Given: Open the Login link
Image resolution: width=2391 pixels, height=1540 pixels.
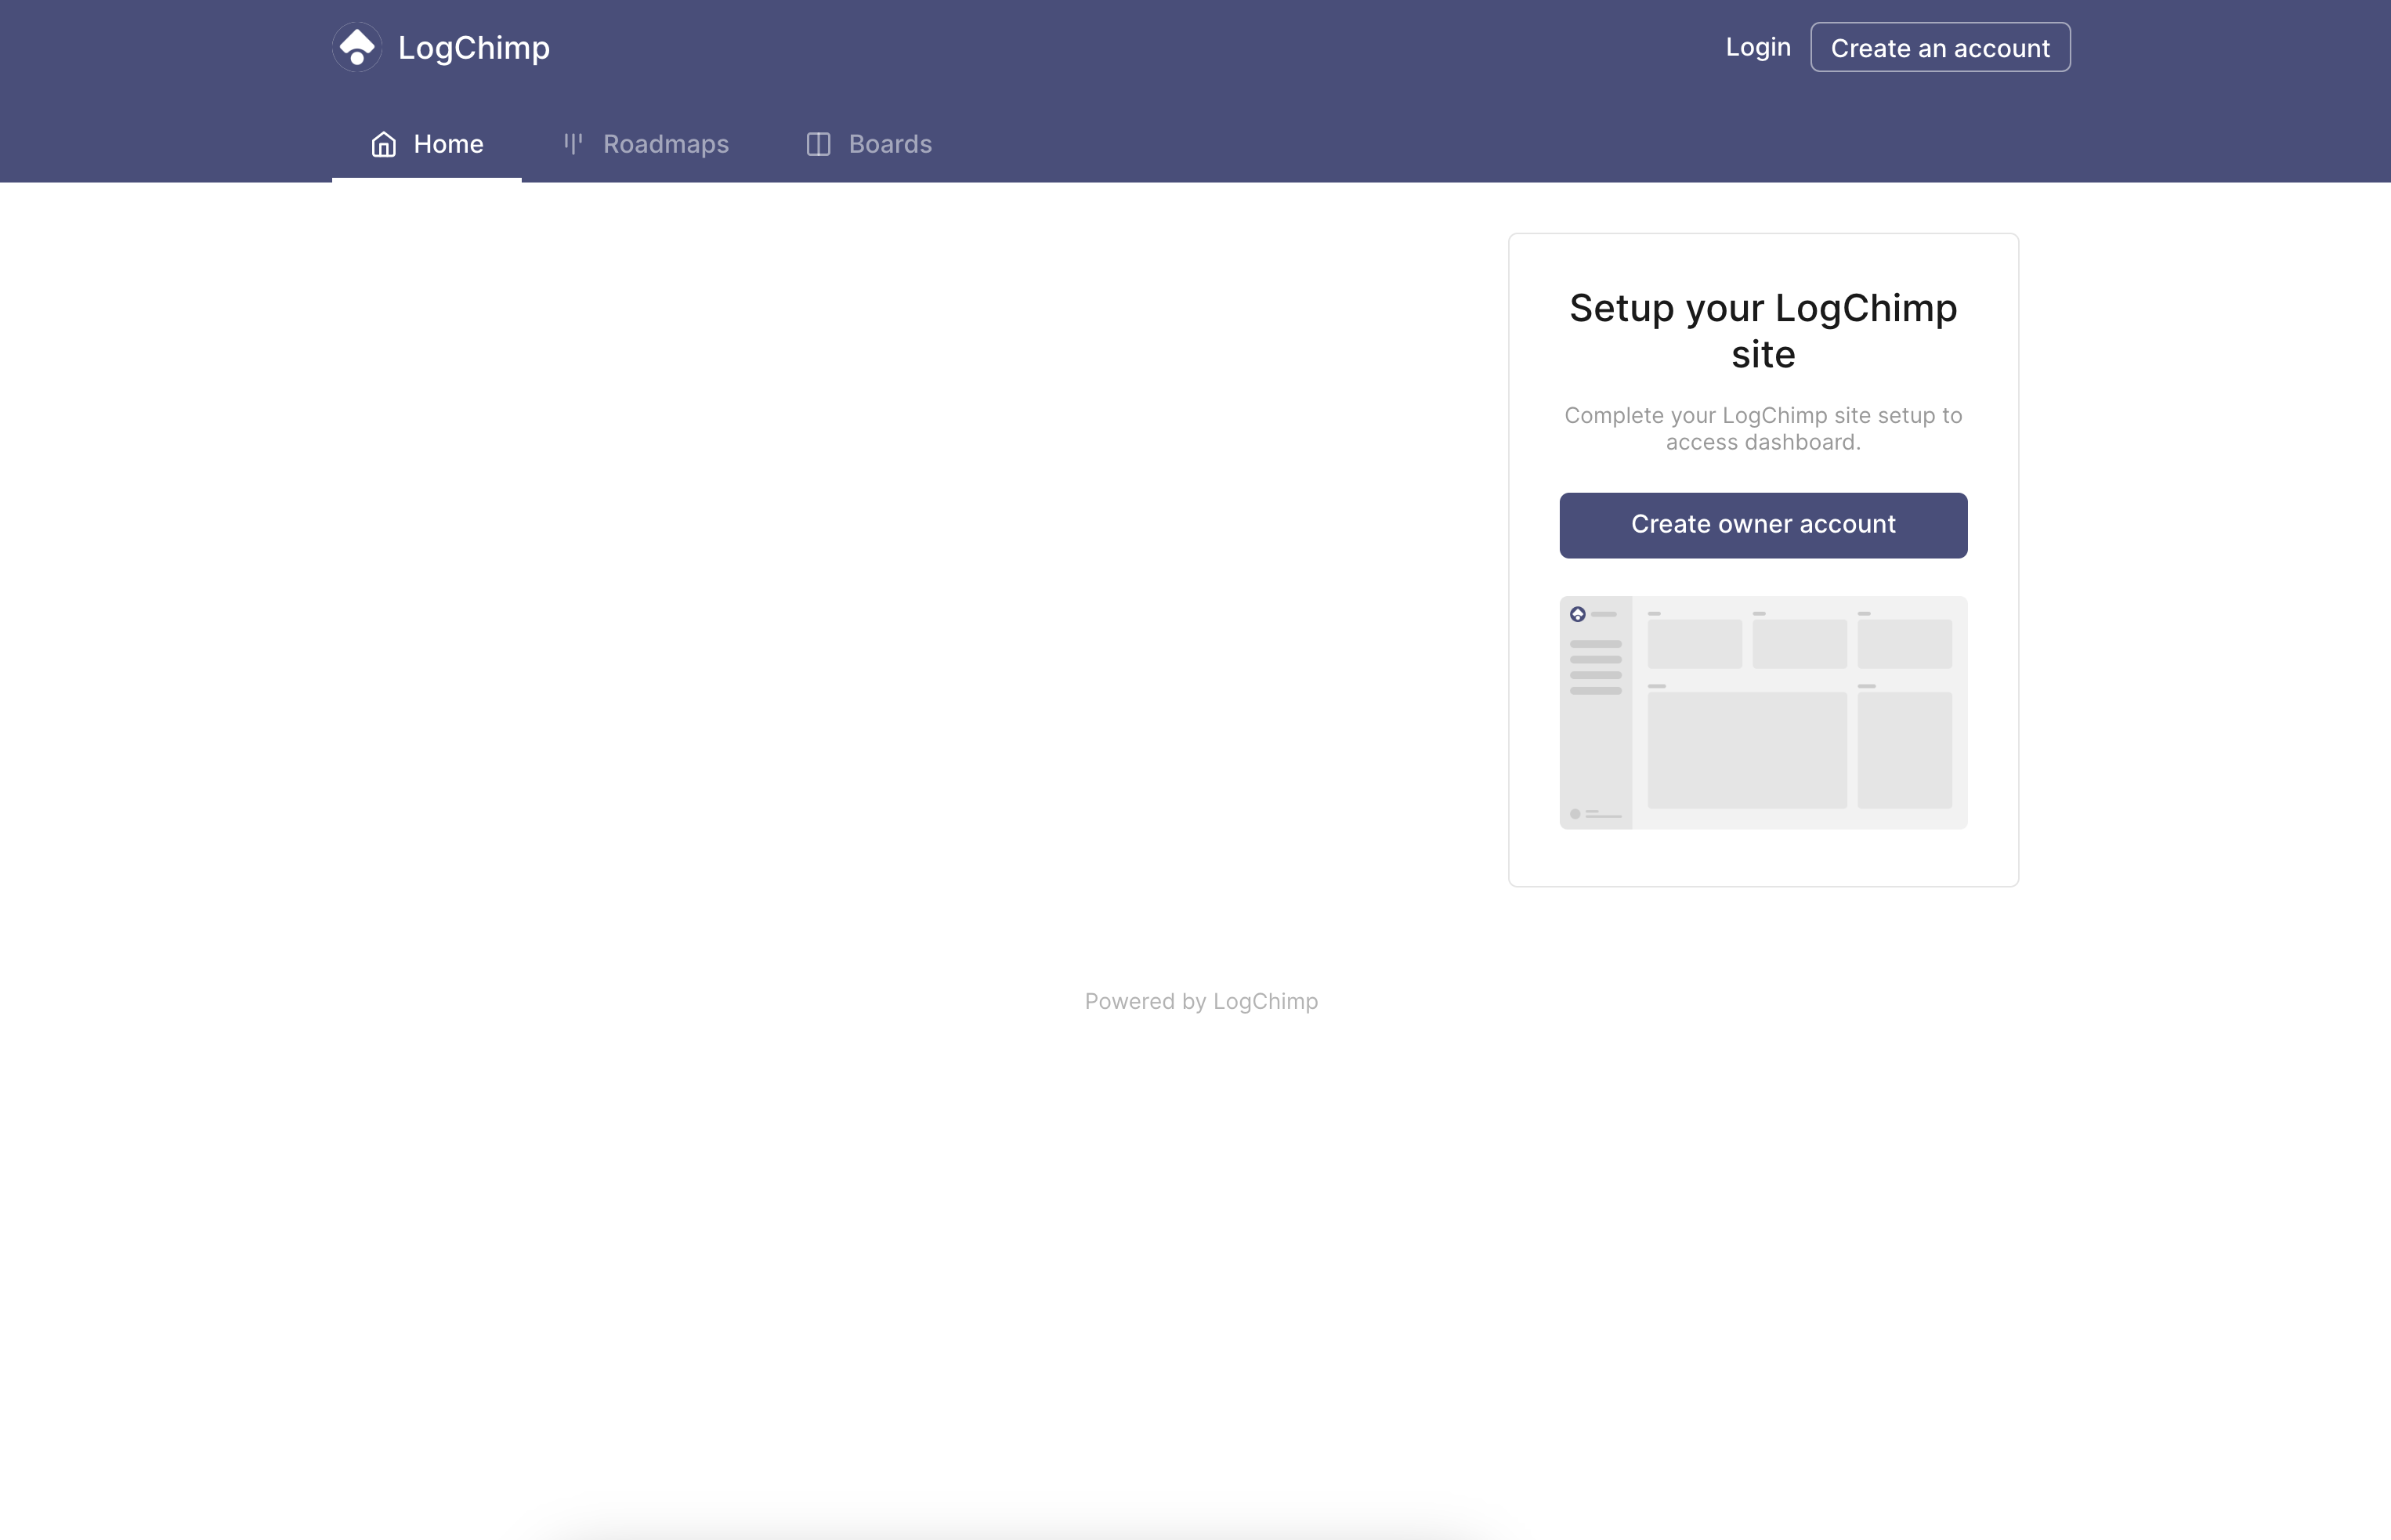Looking at the screenshot, I should (1756, 46).
